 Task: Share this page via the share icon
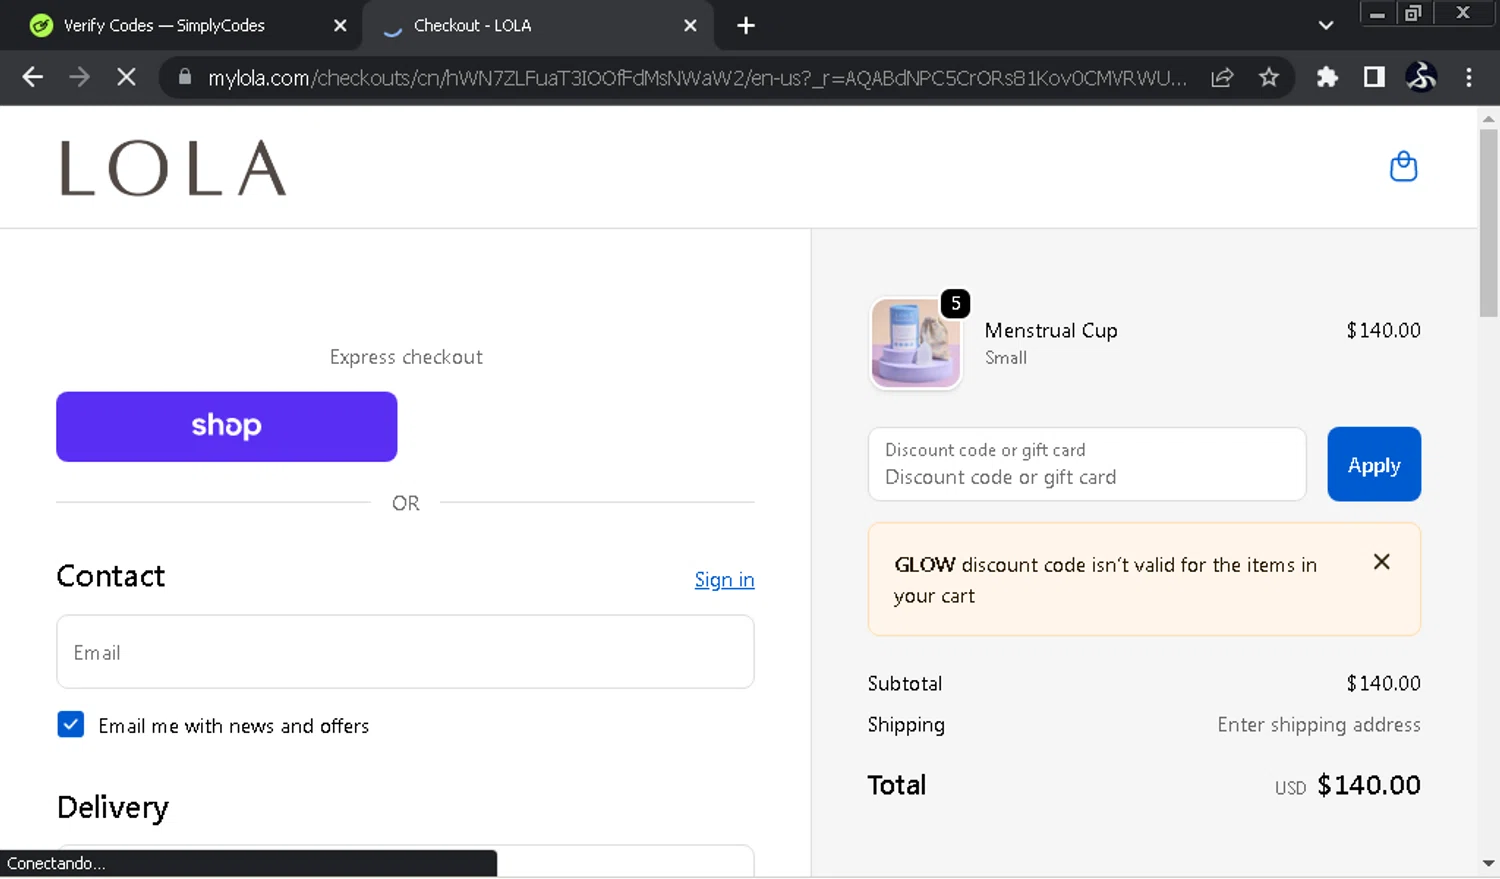click(1222, 77)
